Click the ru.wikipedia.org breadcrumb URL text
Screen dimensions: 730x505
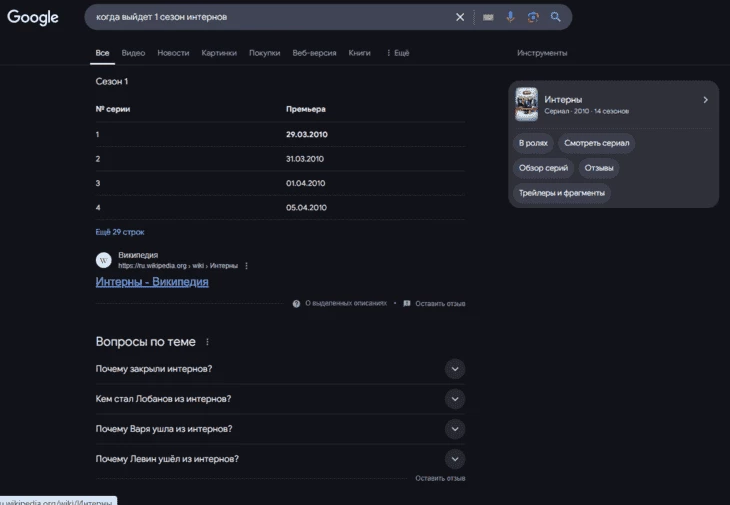coord(178,266)
